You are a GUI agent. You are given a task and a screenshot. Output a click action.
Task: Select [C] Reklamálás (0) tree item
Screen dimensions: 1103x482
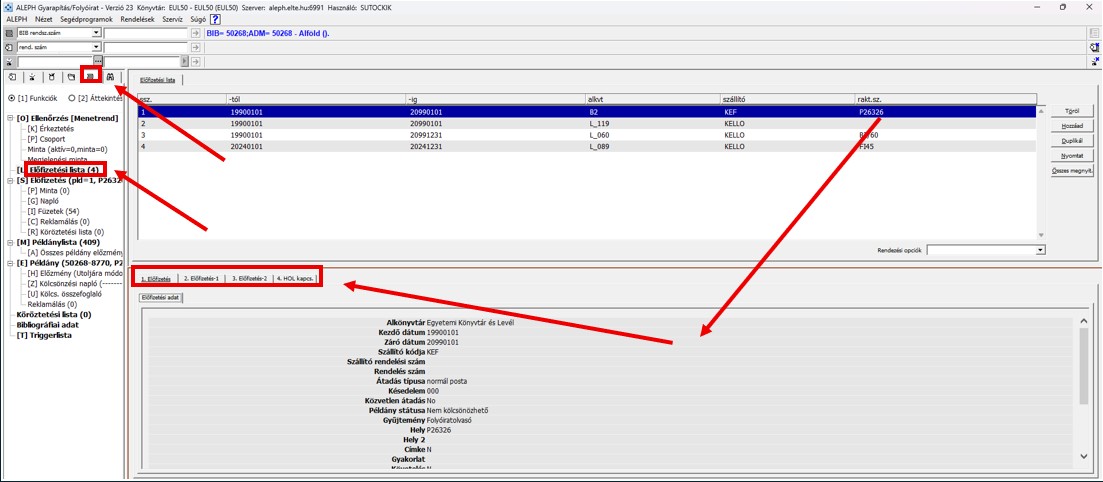click(58, 222)
